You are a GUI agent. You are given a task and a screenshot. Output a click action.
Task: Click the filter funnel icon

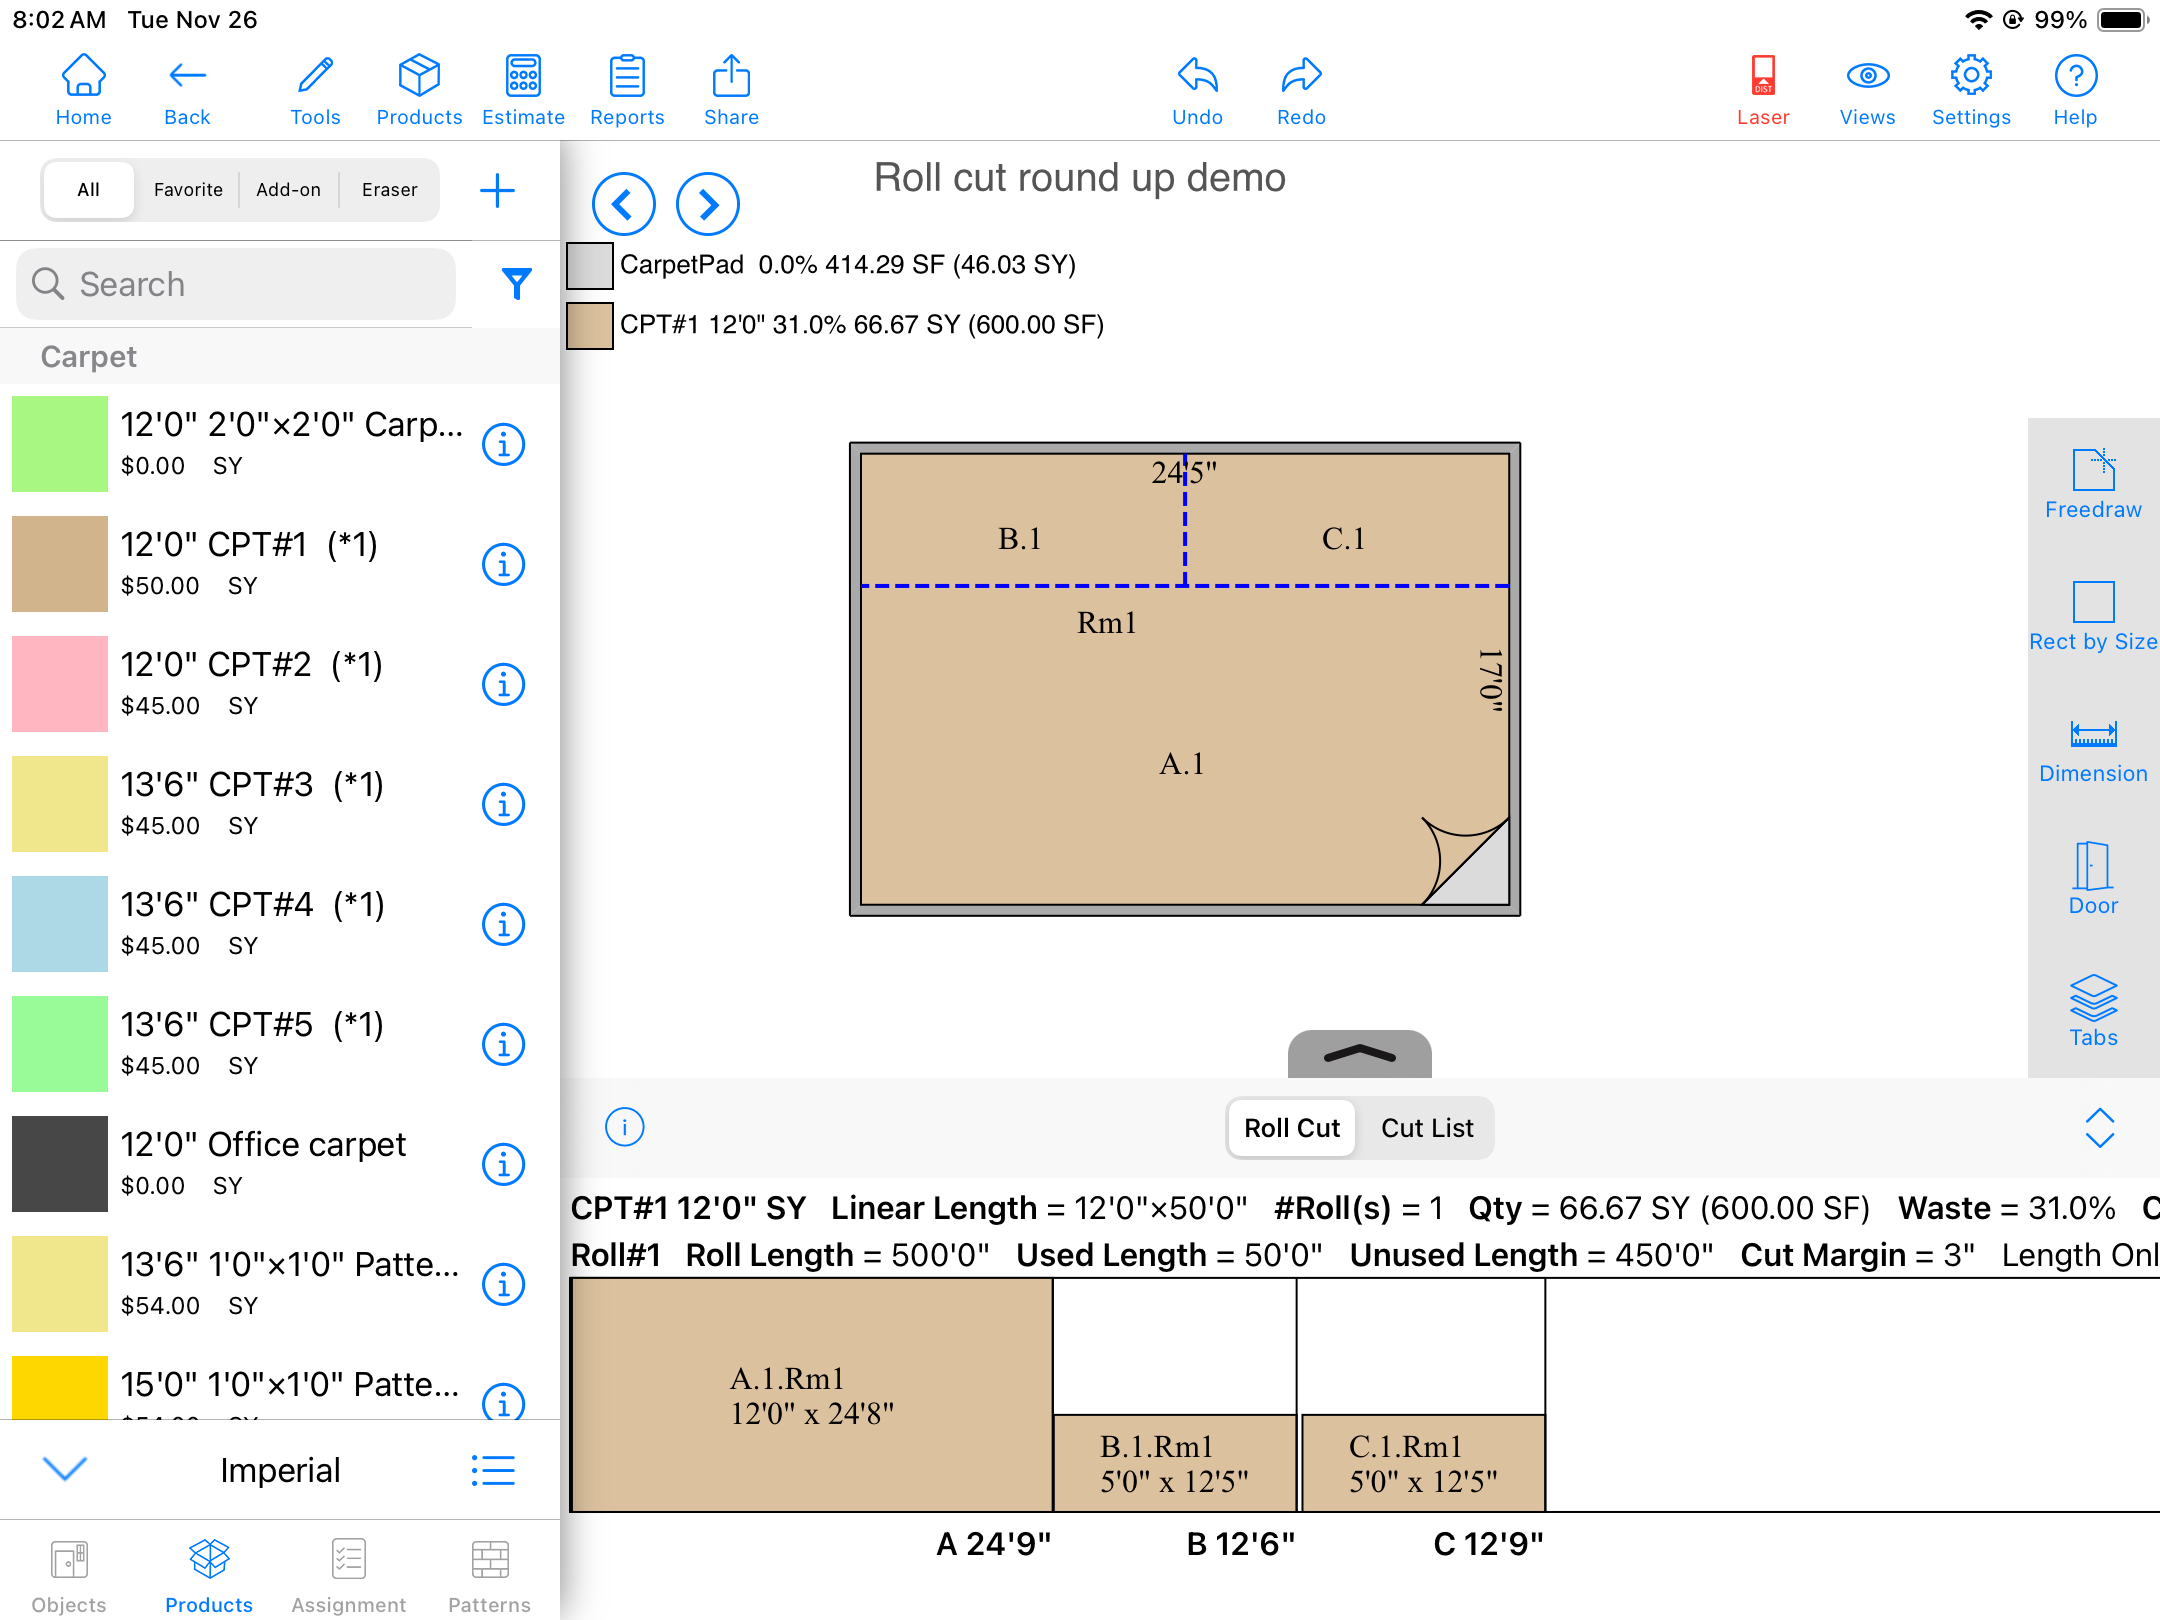(516, 284)
